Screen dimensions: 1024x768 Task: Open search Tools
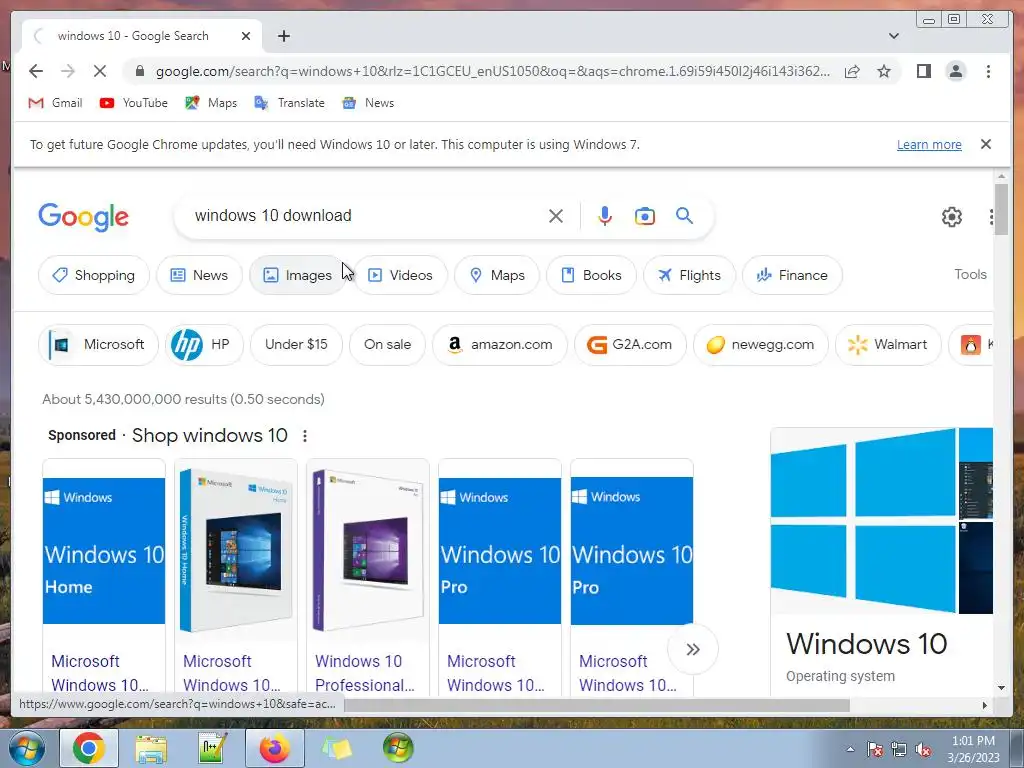[x=970, y=274]
